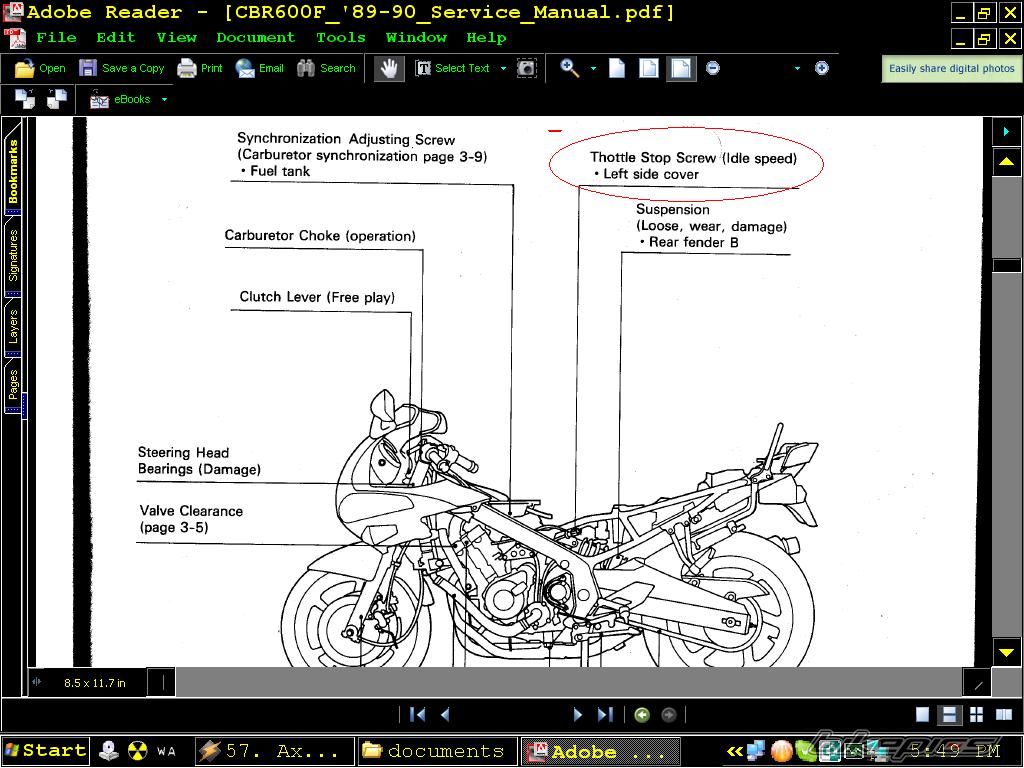The image size is (1024, 768).
Task: Pick the Zoom In magnifier tool
Action: (x=569, y=68)
